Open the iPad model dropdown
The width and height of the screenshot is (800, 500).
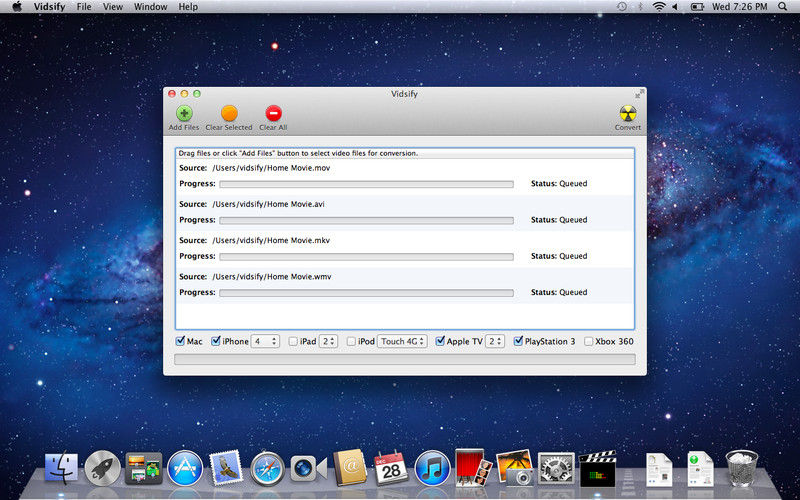point(328,341)
